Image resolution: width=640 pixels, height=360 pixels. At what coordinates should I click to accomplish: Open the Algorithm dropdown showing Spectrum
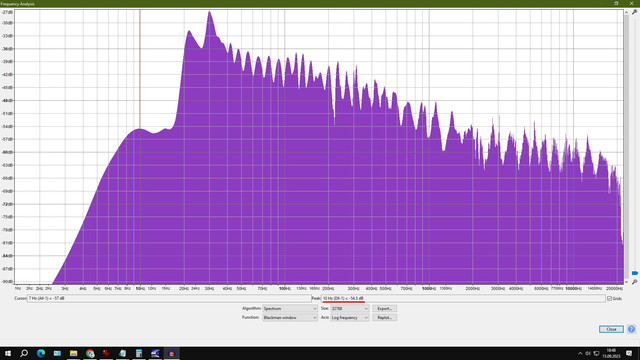pyautogui.click(x=290, y=309)
